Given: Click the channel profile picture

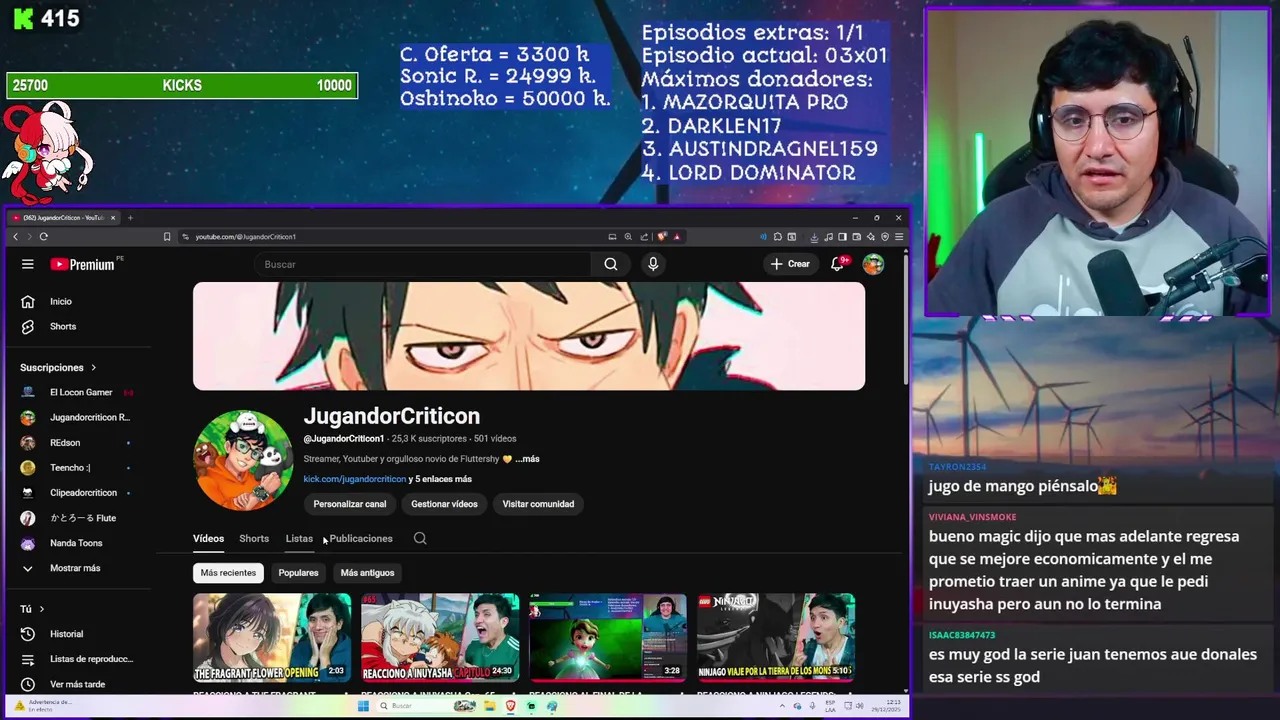Looking at the screenshot, I should pos(243,460).
